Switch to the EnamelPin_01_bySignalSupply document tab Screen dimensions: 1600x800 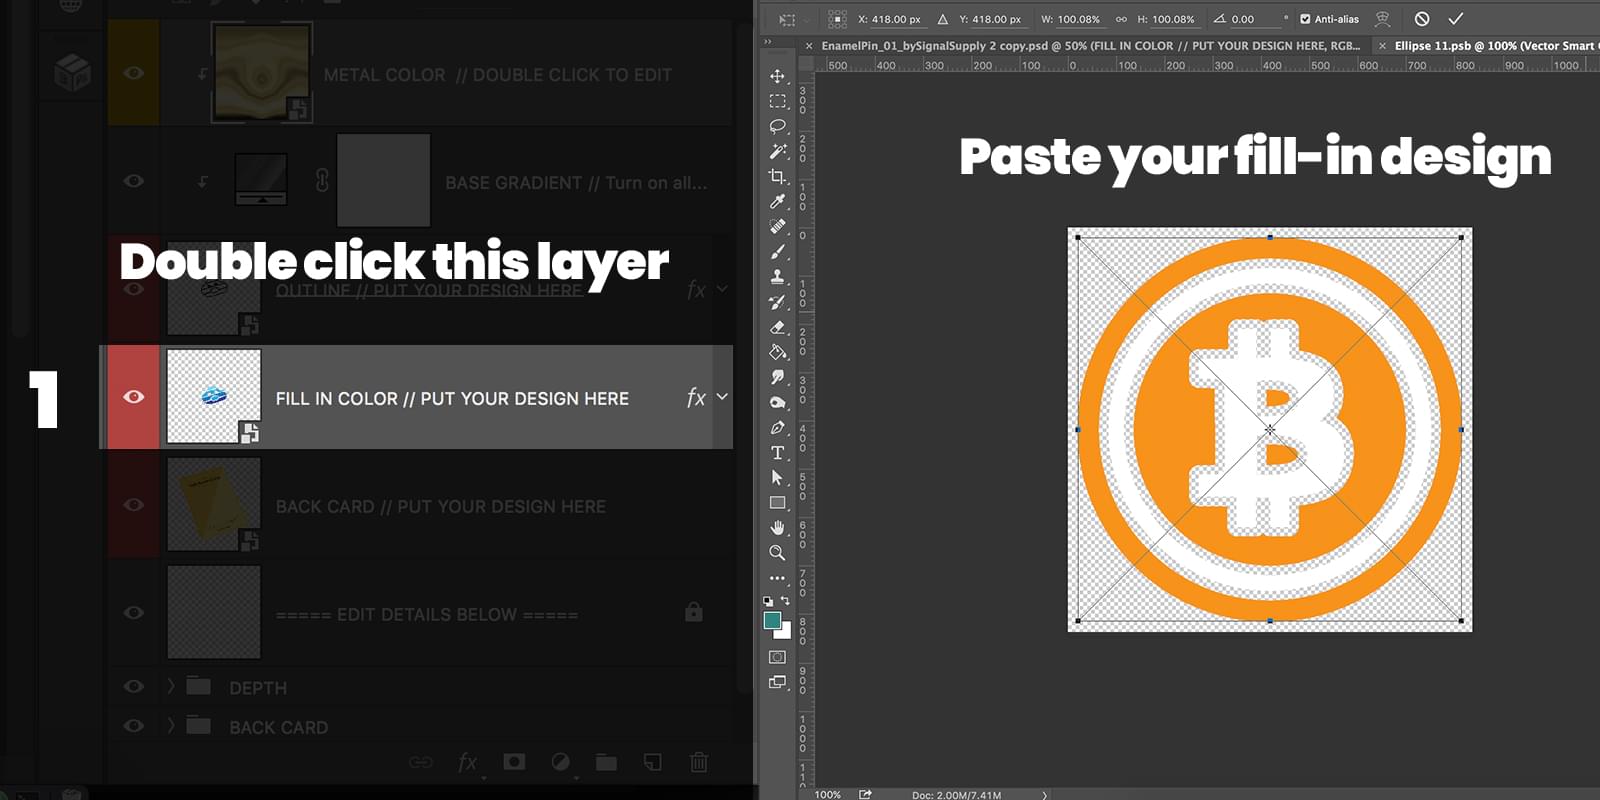pyautogui.click(x=1091, y=46)
